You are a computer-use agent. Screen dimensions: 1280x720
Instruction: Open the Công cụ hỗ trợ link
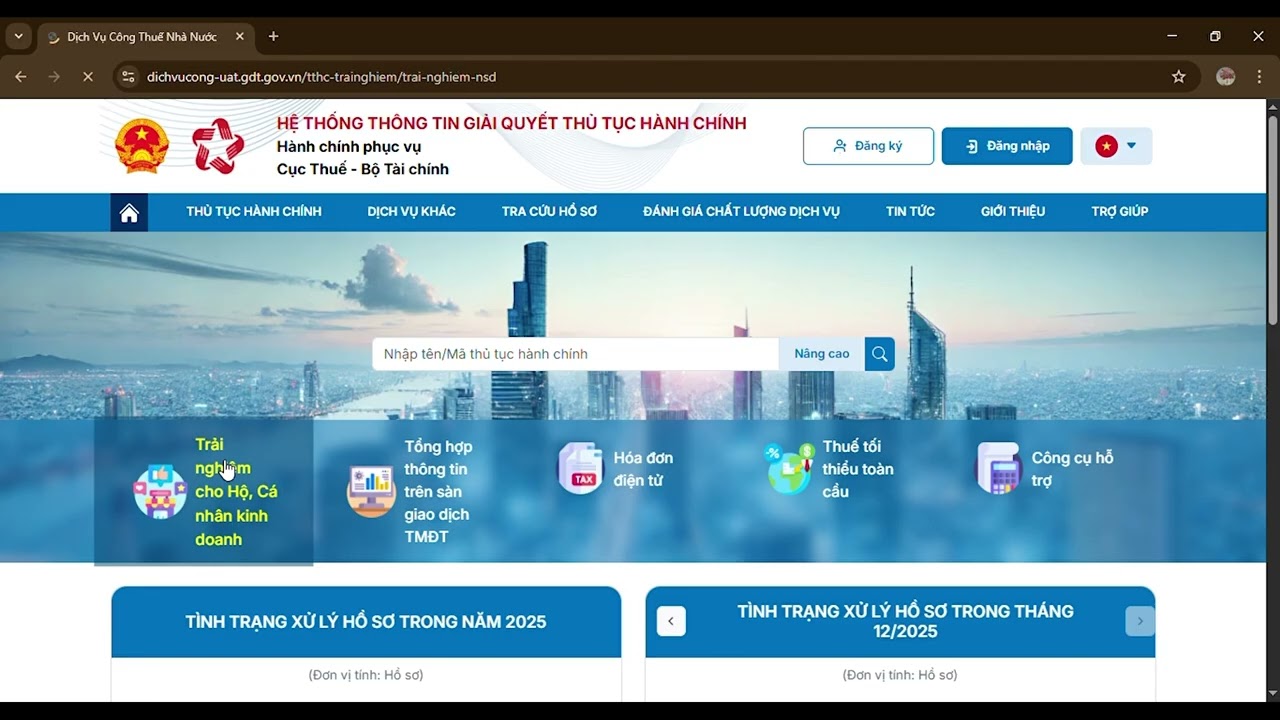[x=1072, y=469]
